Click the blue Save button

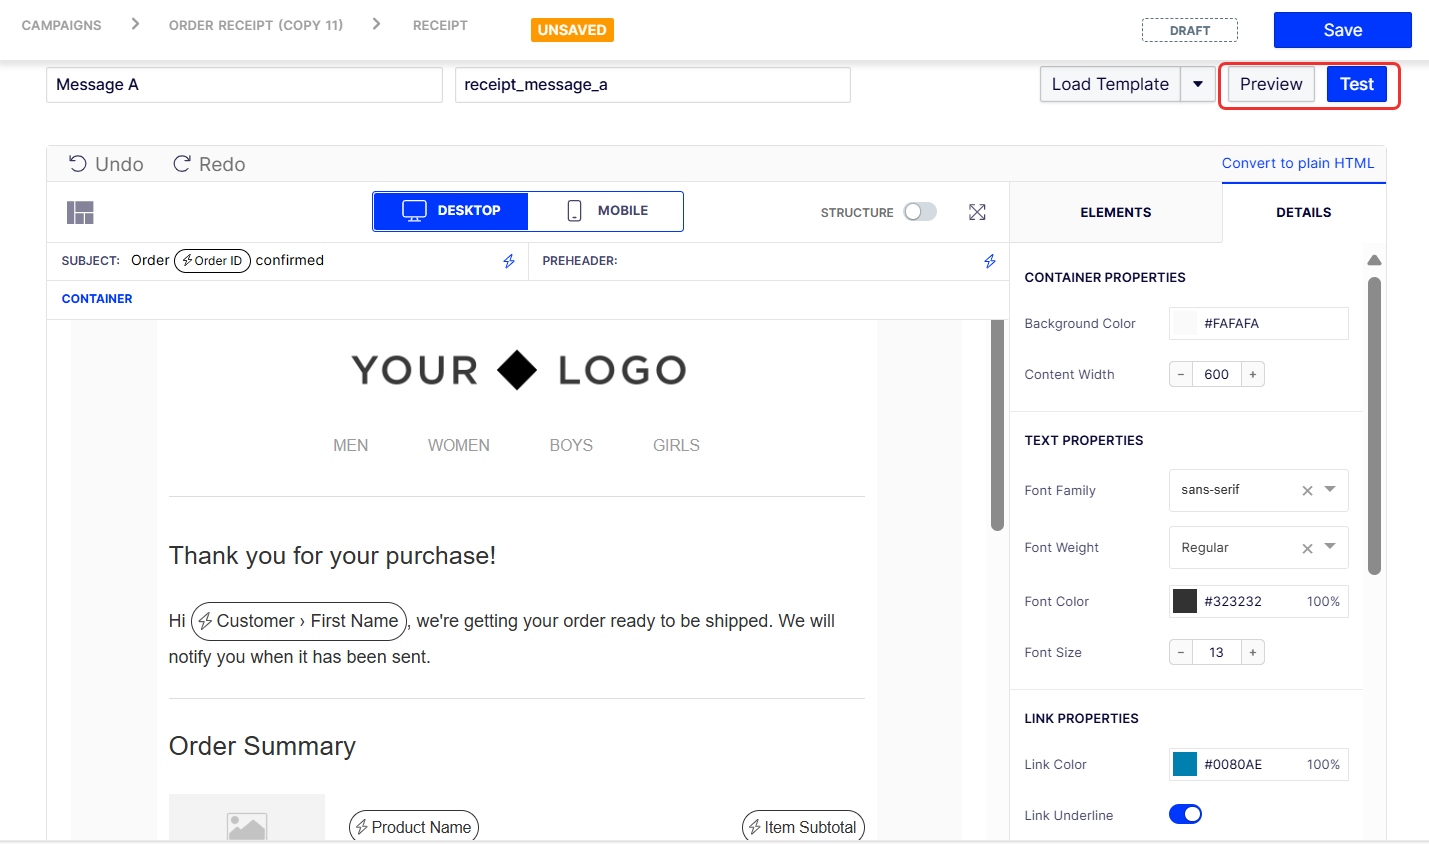click(x=1342, y=30)
